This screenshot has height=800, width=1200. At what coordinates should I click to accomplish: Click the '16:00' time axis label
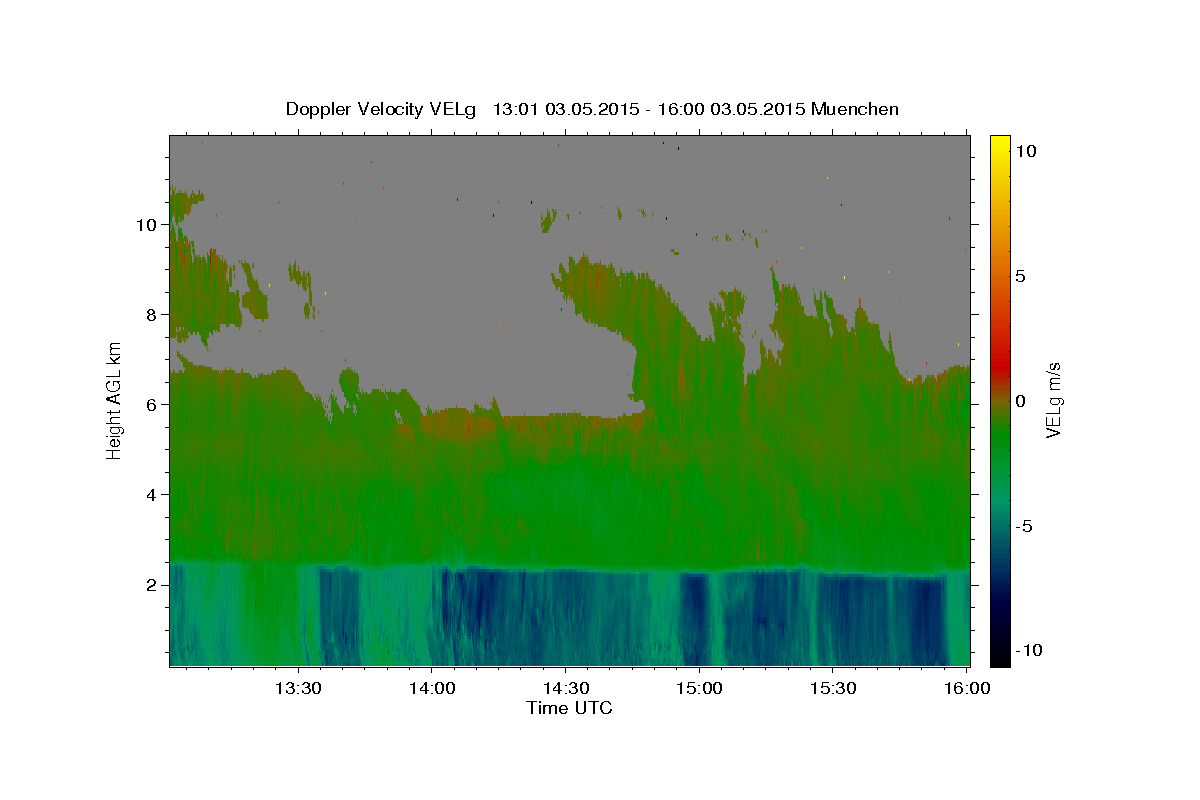[x=967, y=688]
